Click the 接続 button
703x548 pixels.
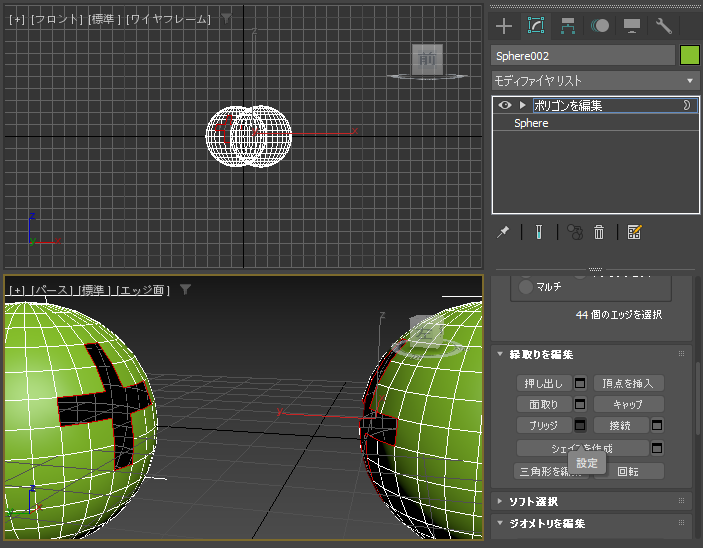(621, 426)
